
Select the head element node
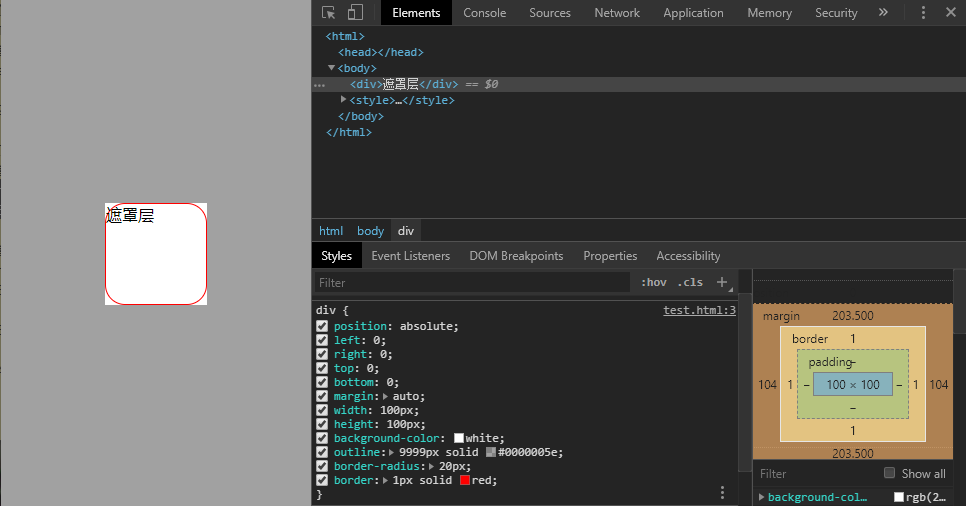click(381, 52)
